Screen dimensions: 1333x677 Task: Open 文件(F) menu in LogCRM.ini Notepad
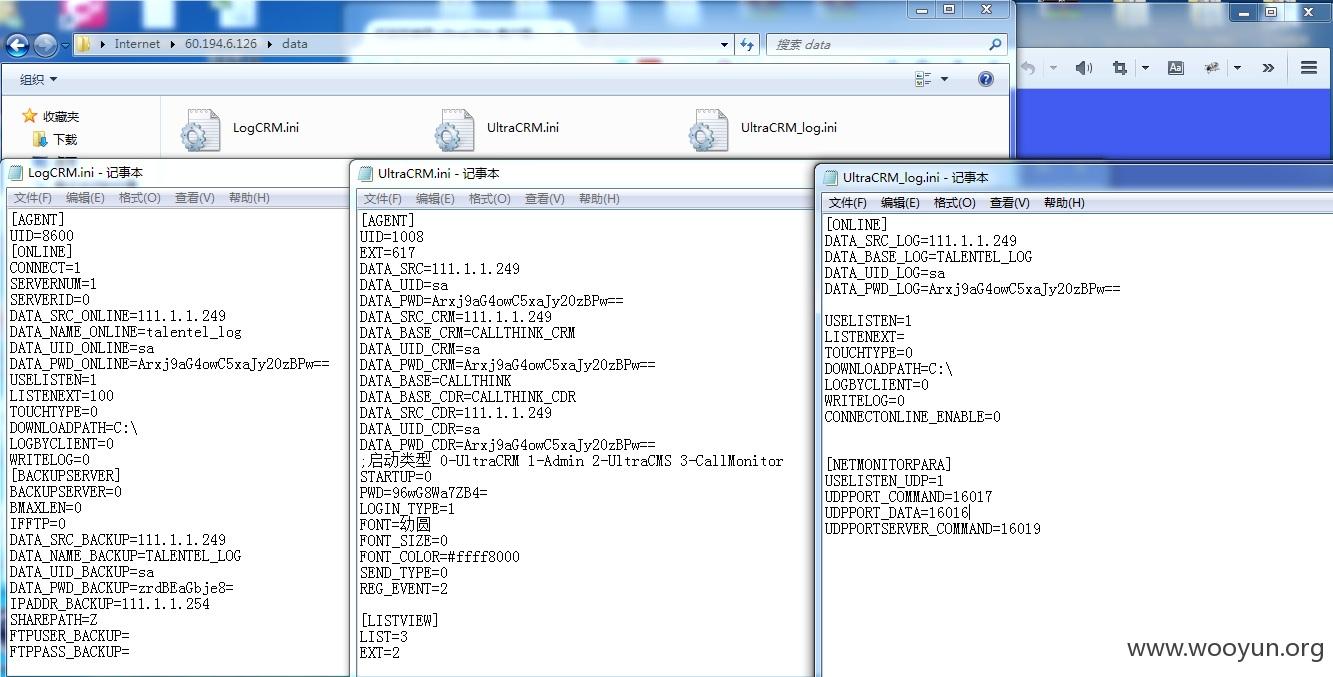coord(33,198)
